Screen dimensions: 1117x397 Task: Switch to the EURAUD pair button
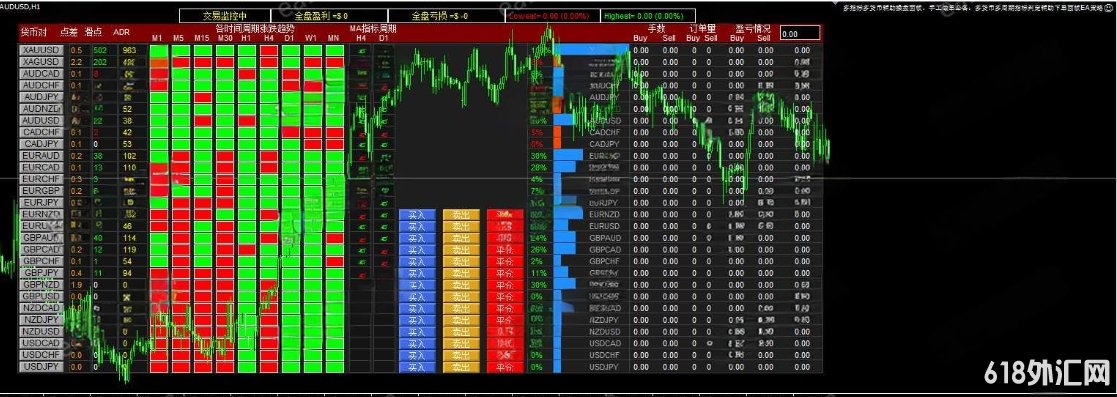pyautogui.click(x=41, y=155)
